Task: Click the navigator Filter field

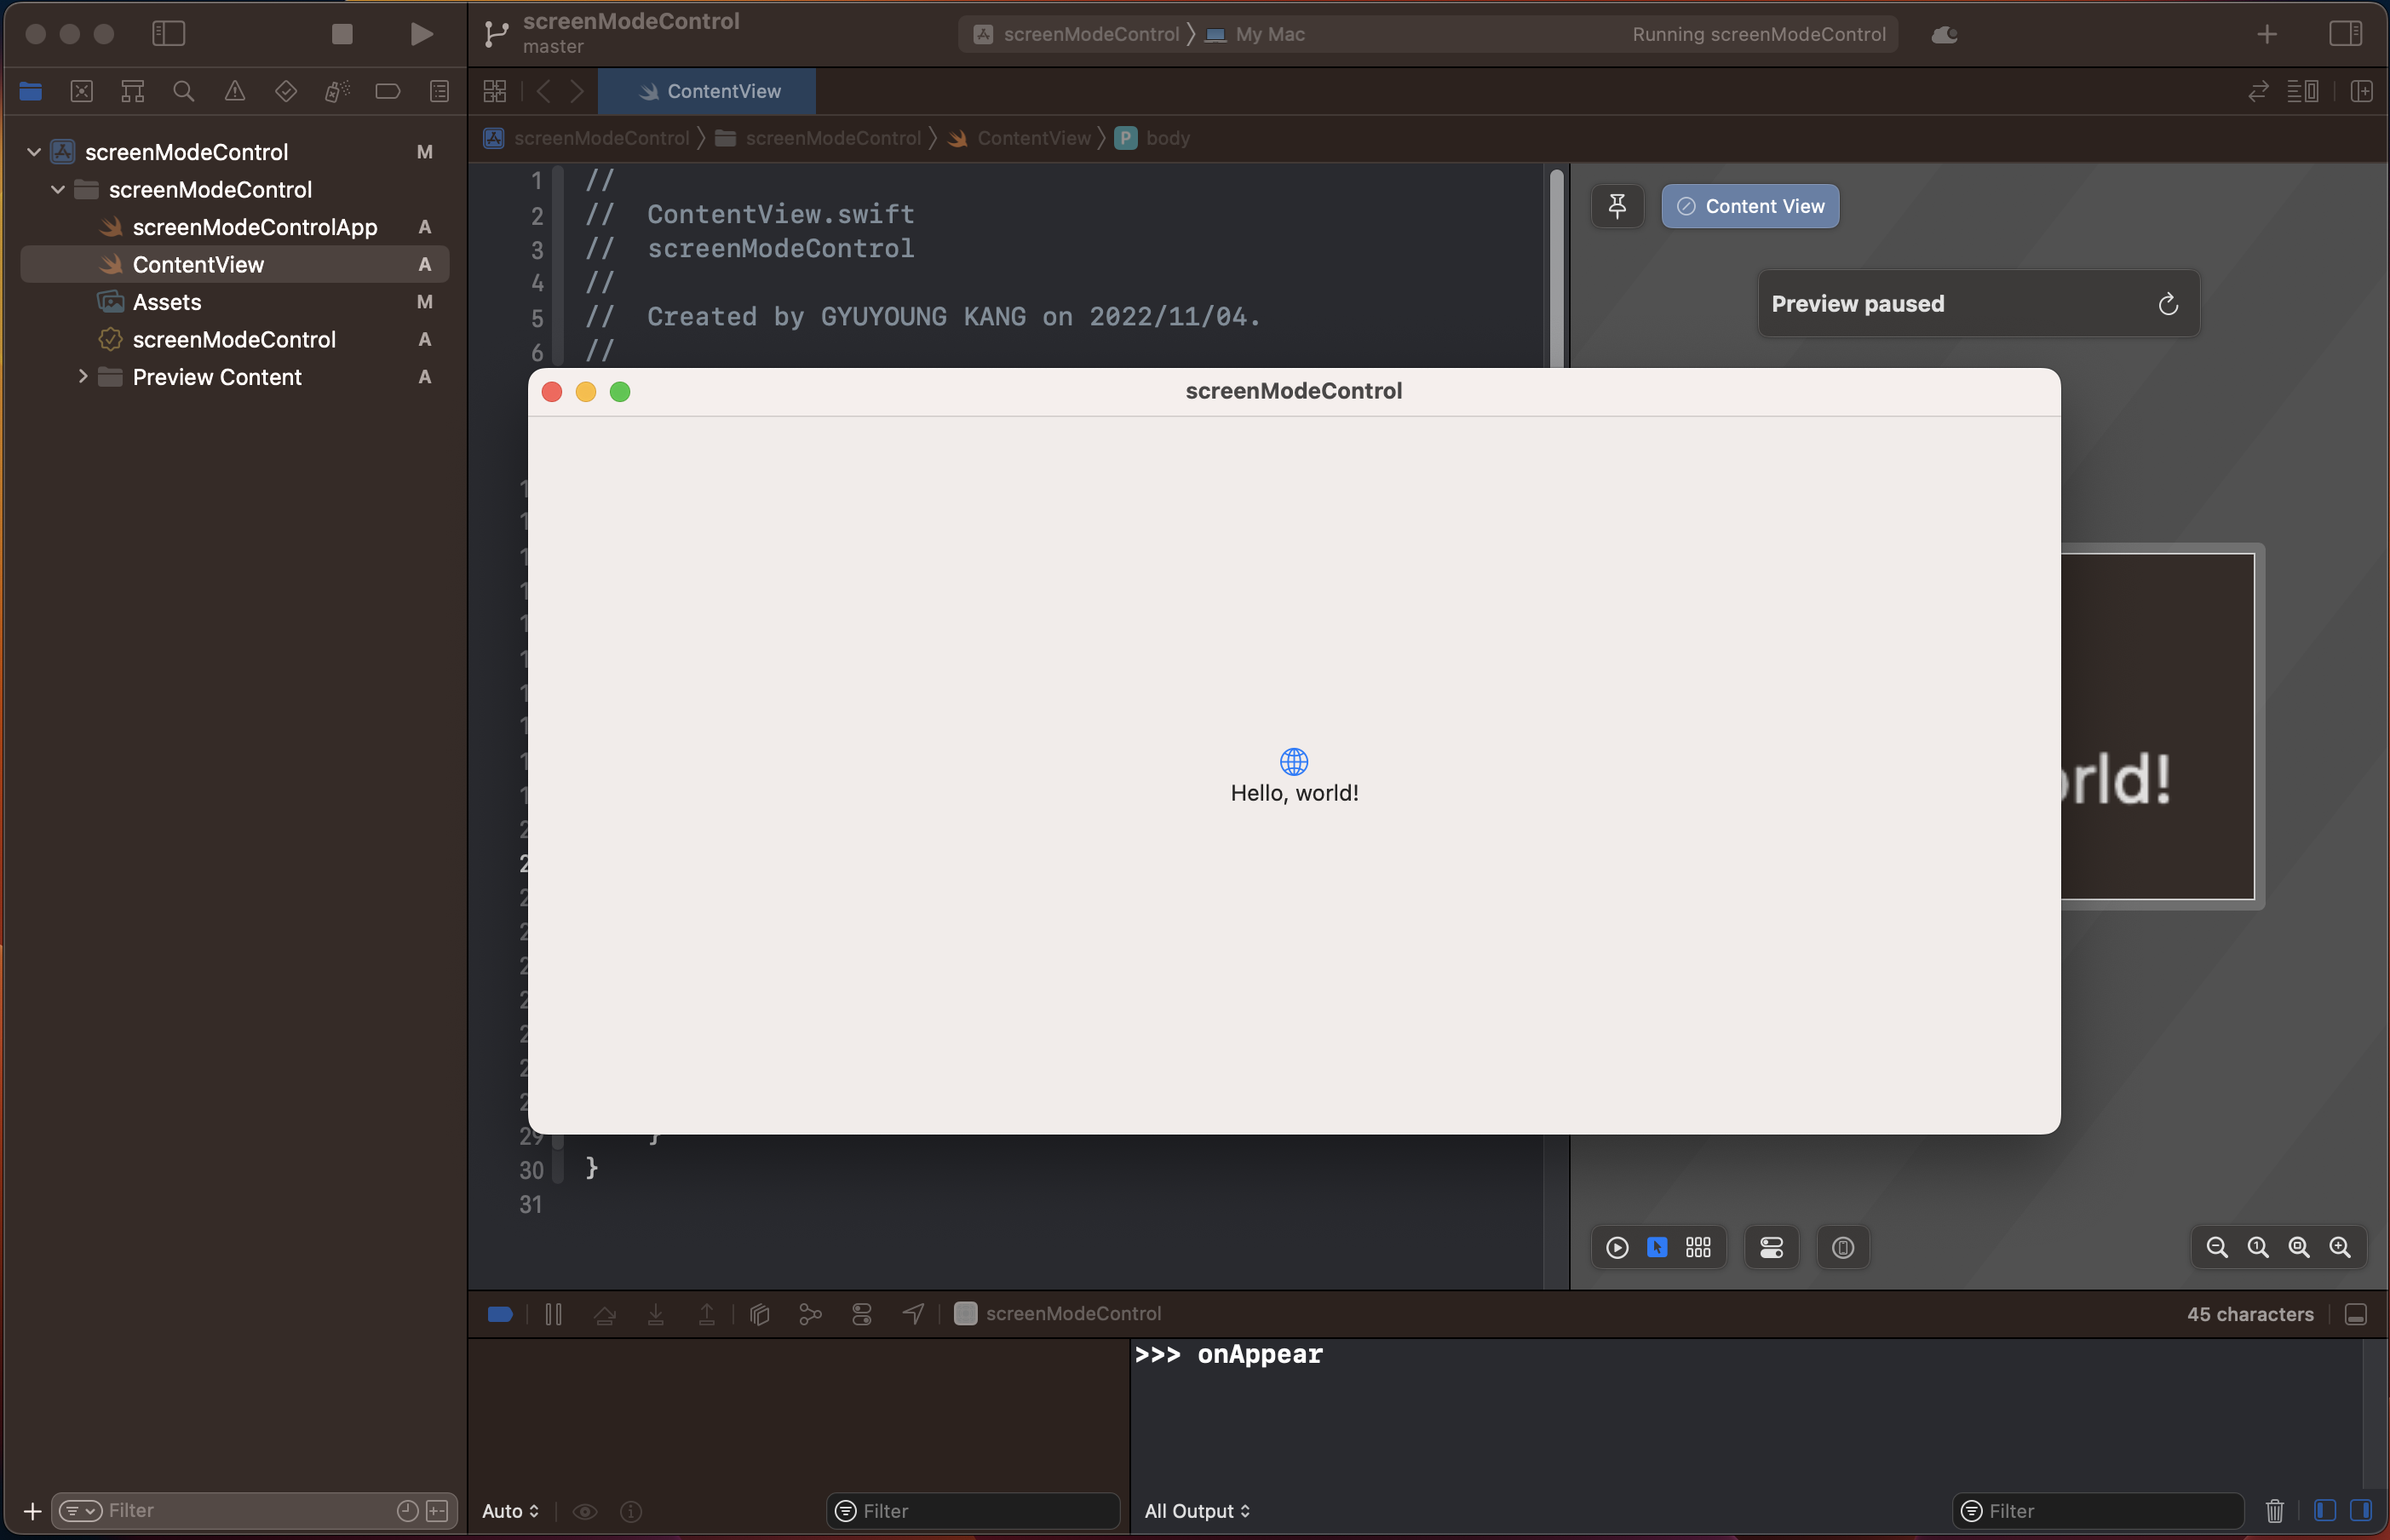Action: [x=250, y=1510]
